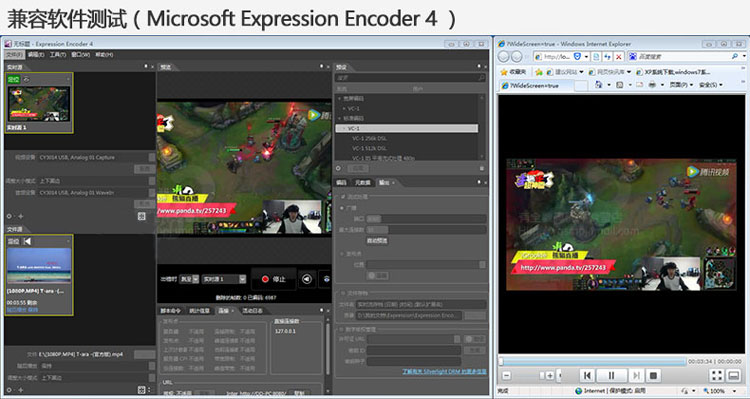Click the speaker audio preview icon
Screen dimensions: 750x399
pos(307,279)
